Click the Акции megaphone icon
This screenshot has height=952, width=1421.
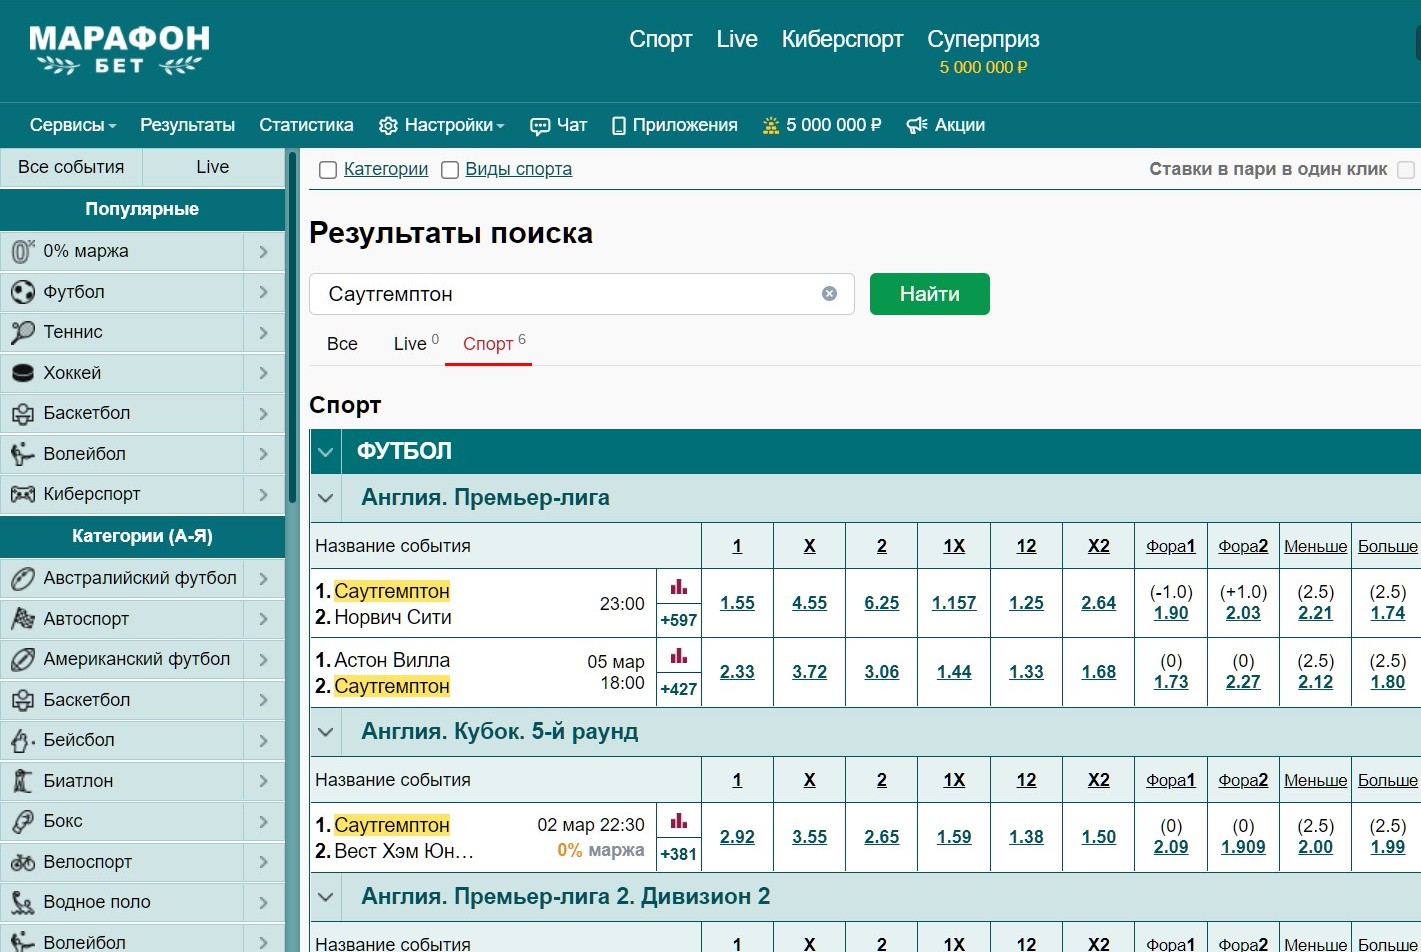click(916, 126)
